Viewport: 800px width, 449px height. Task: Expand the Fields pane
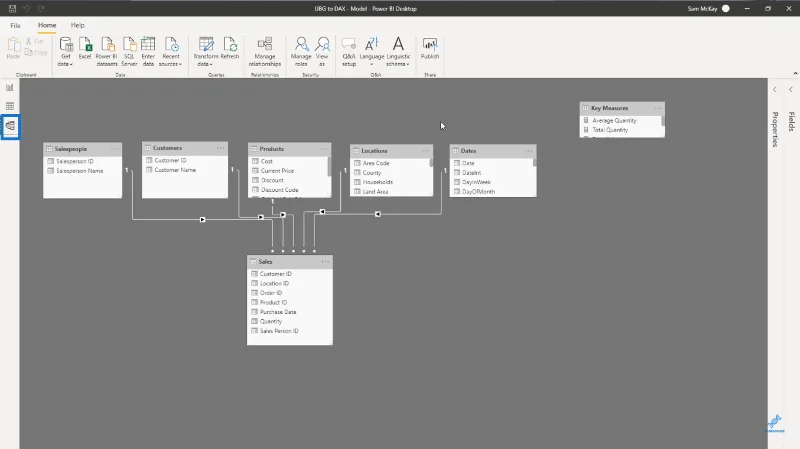791,90
